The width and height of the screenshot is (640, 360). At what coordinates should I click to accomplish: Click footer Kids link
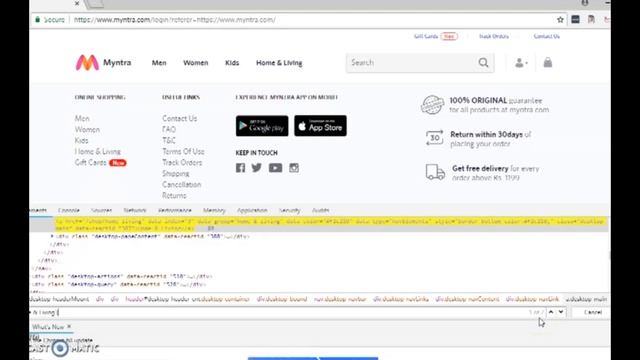[x=82, y=140]
